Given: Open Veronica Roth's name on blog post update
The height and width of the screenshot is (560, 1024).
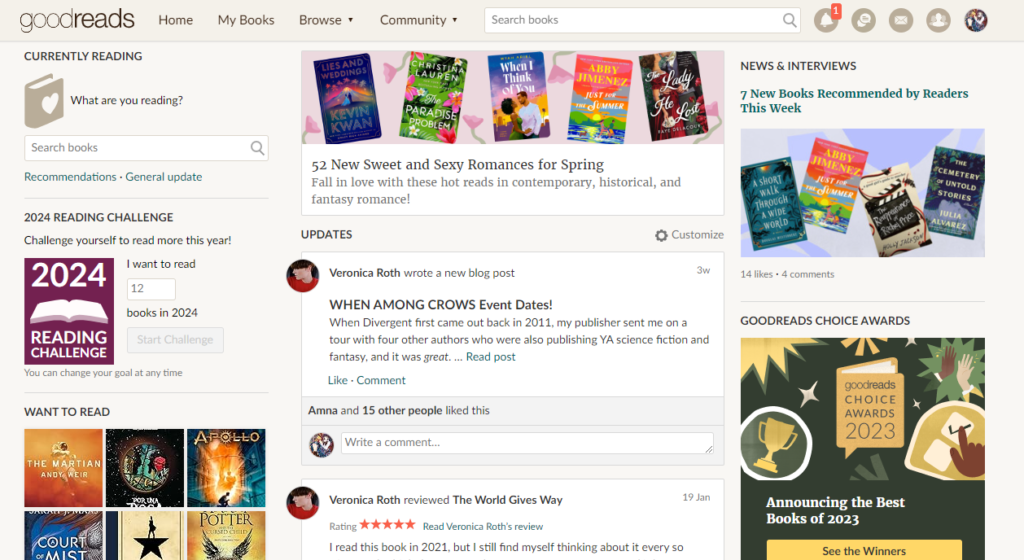Looking at the screenshot, I should (364, 273).
